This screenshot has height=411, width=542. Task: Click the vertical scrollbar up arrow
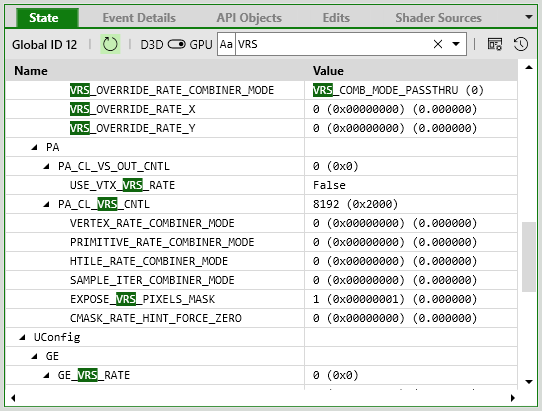[x=529, y=67]
